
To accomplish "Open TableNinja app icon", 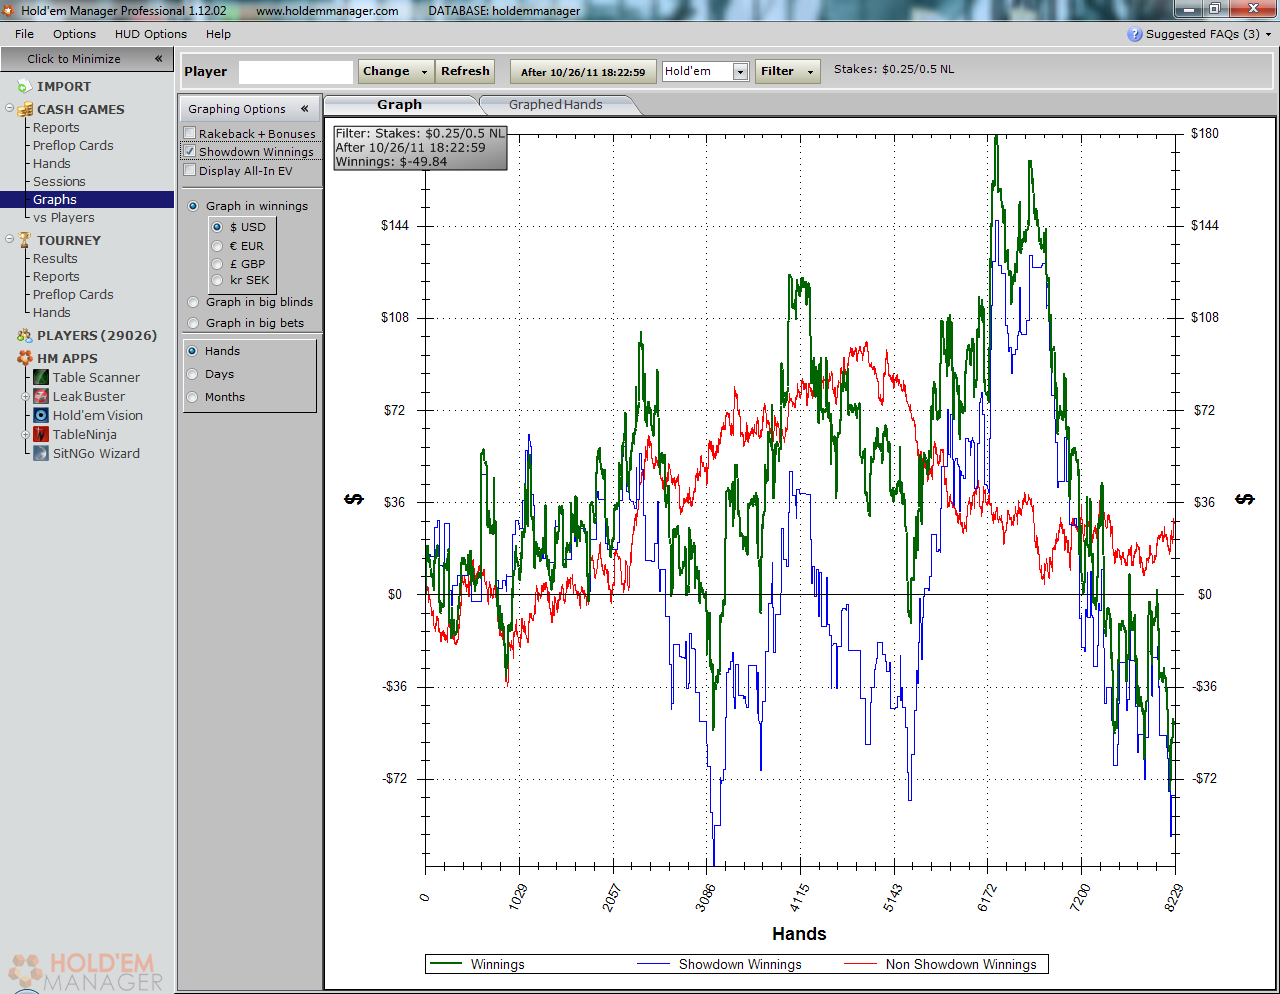I will point(41,434).
